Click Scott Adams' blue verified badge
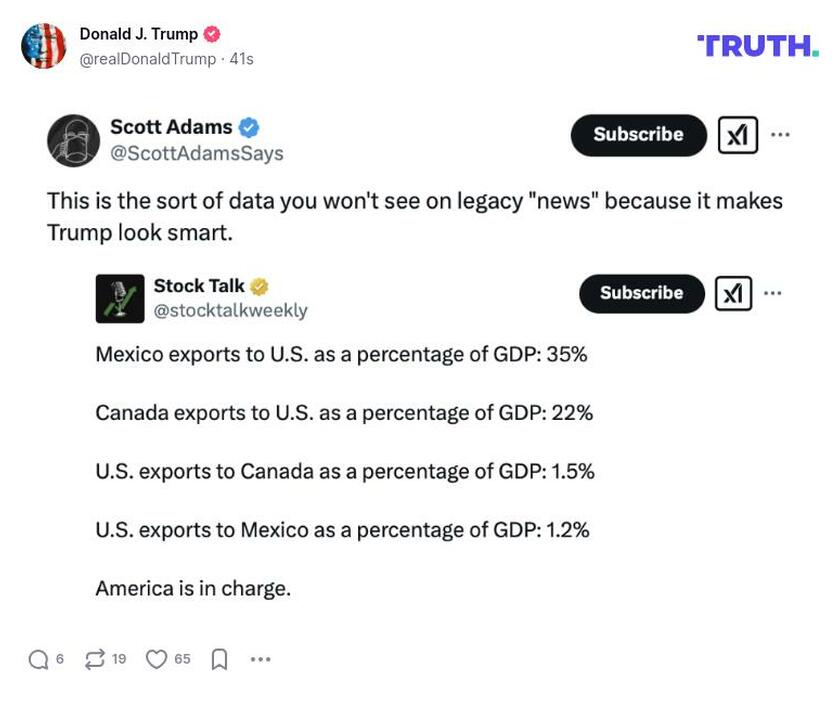The image size is (840, 701). pyautogui.click(x=248, y=126)
